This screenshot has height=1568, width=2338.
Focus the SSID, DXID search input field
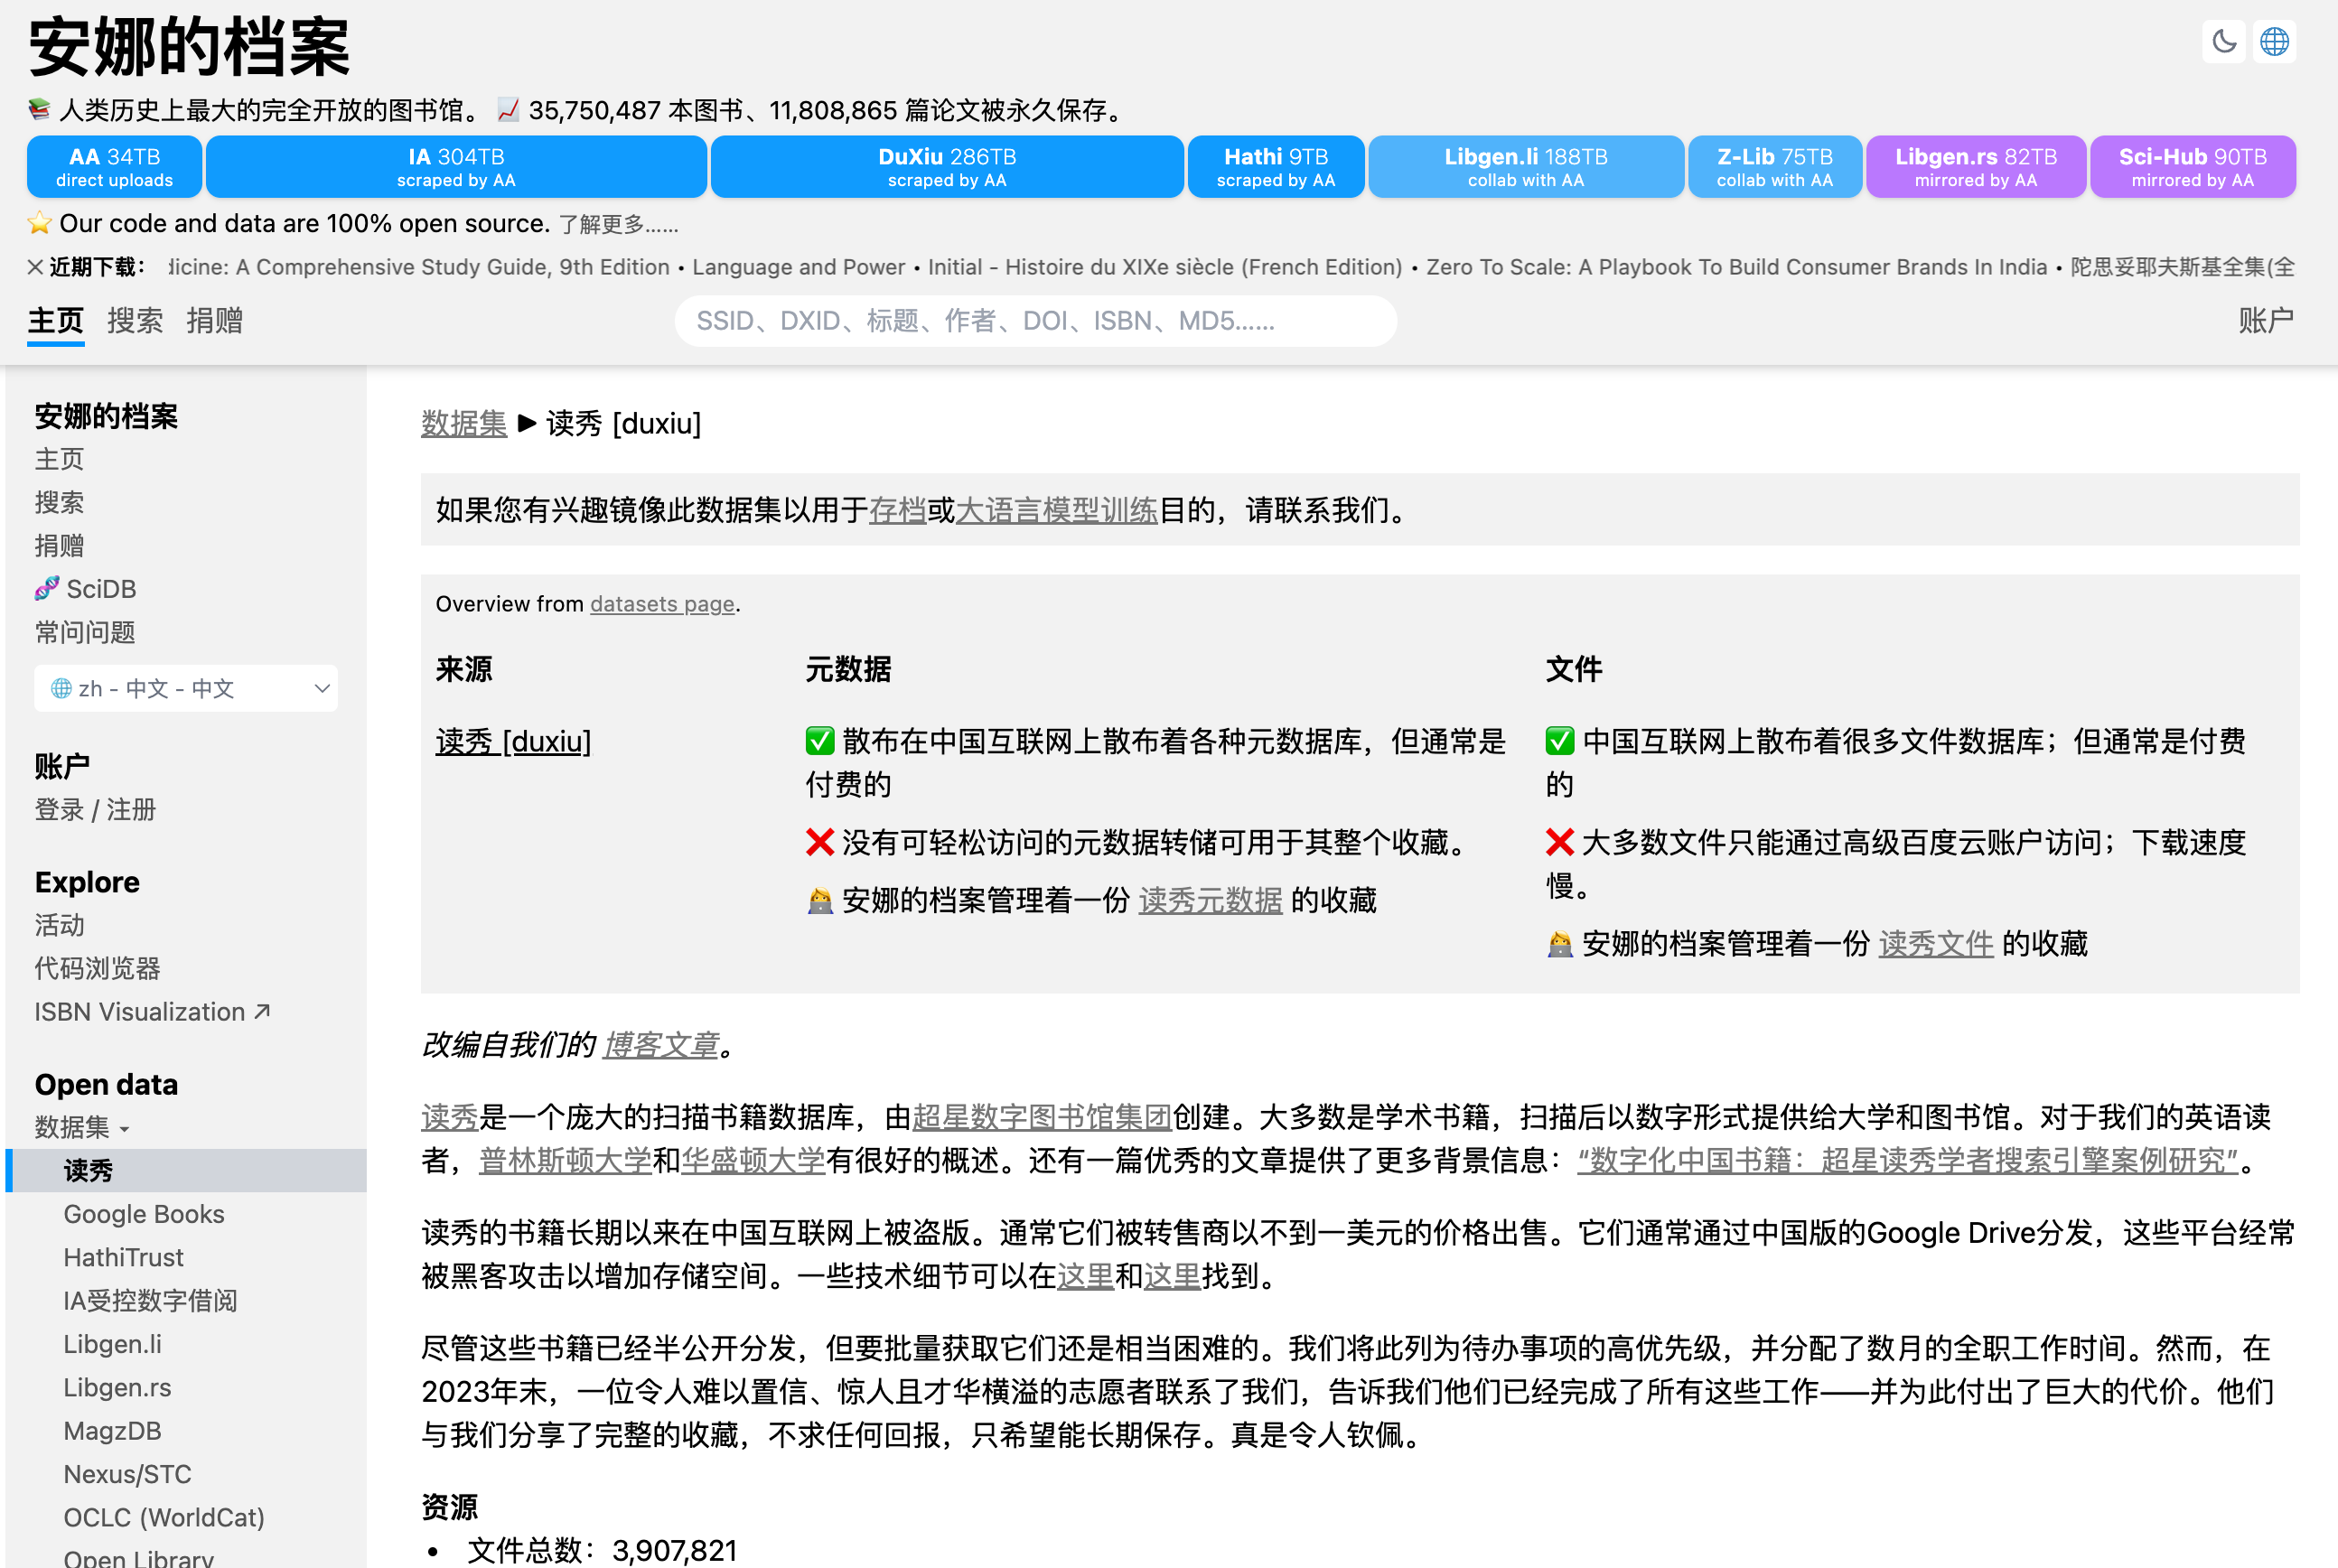(1035, 321)
